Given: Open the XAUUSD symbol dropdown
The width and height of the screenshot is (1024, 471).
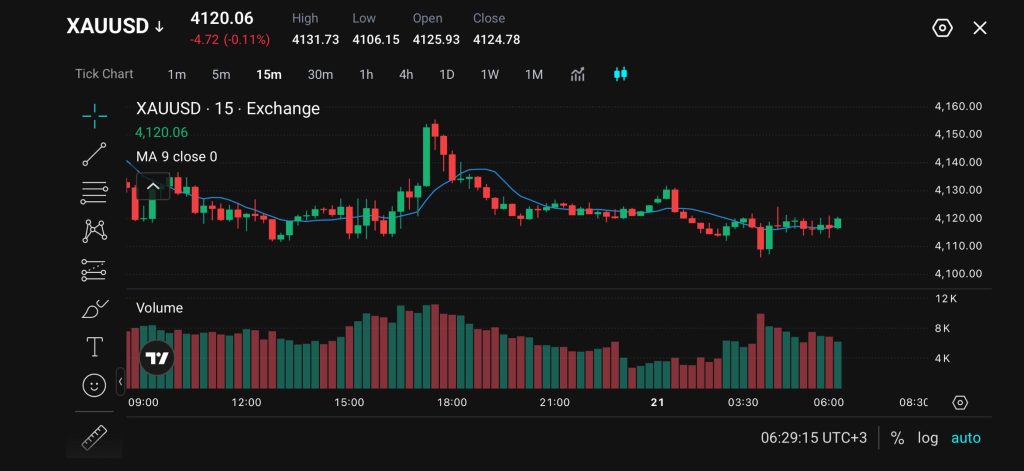Looking at the screenshot, I should [x=116, y=27].
